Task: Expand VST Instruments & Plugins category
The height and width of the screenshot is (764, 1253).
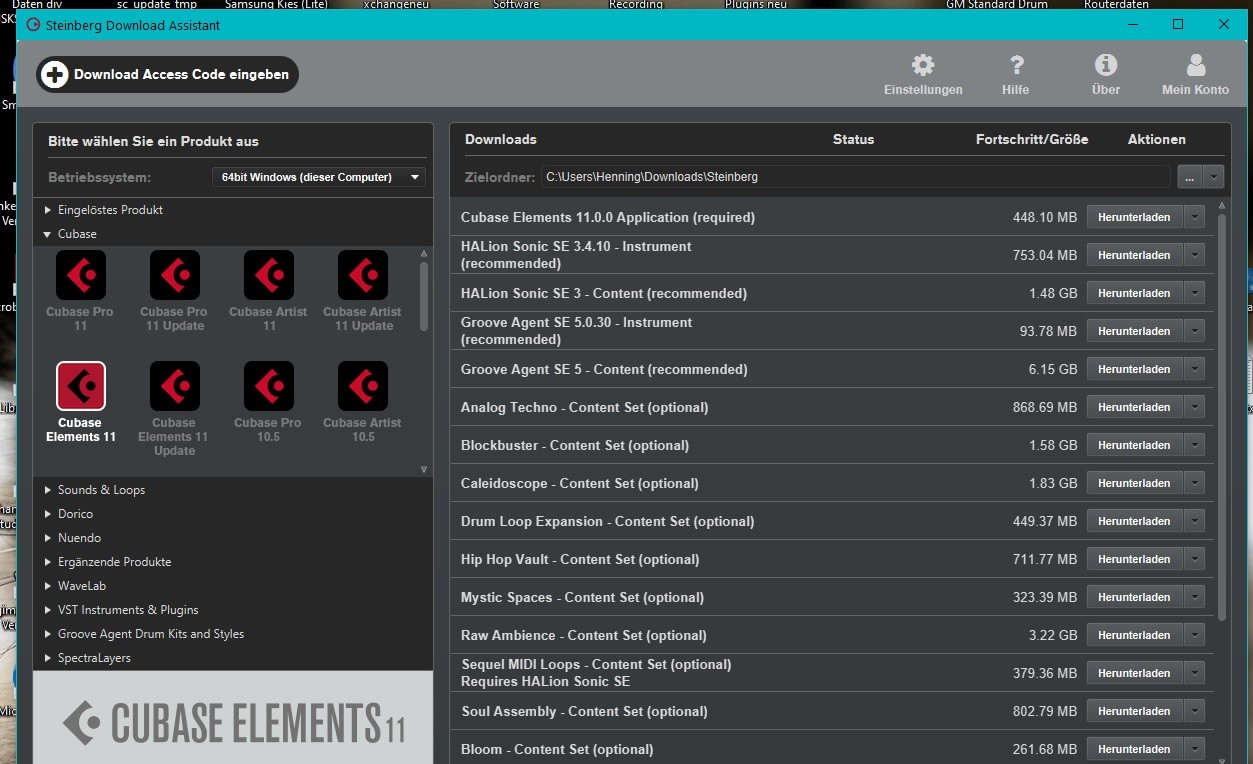Action: [x=48, y=610]
